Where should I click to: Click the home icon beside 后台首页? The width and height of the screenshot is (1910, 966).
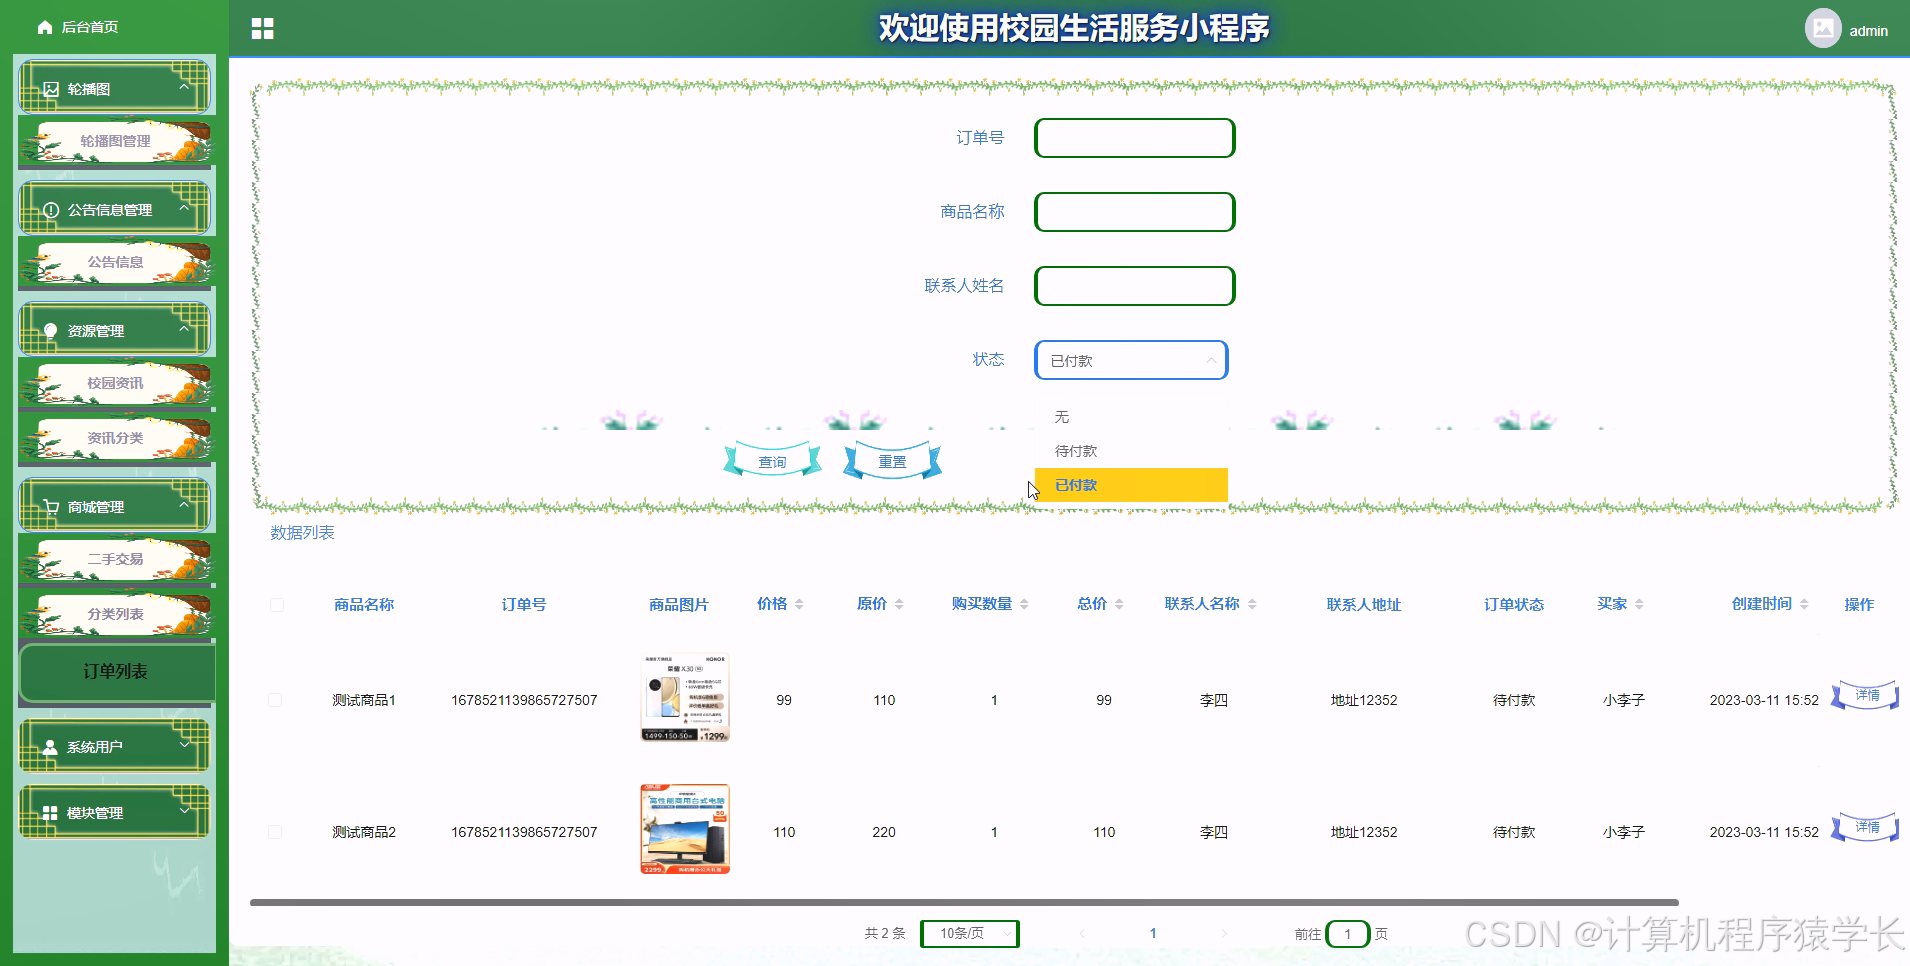point(45,28)
